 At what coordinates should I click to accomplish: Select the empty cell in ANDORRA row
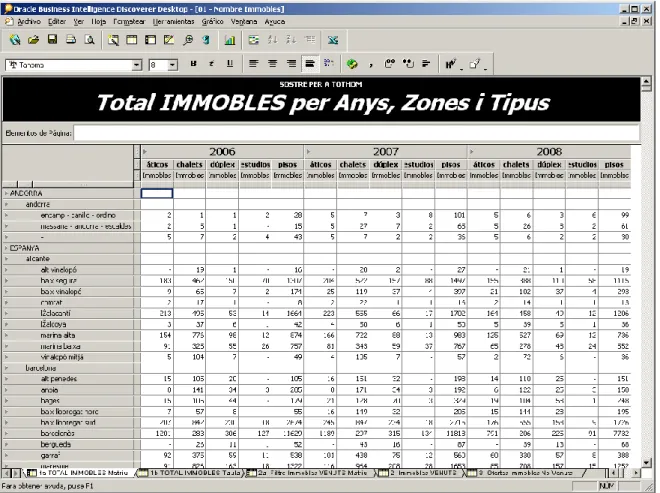pyautogui.click(x=157, y=193)
